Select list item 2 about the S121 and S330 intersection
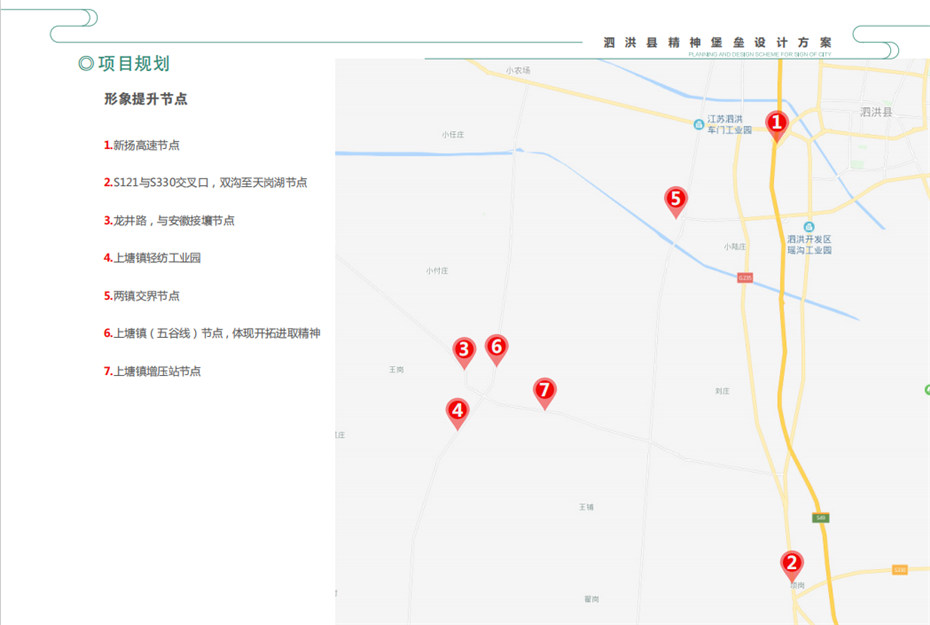Viewport: 930px width, 625px height. click(205, 183)
